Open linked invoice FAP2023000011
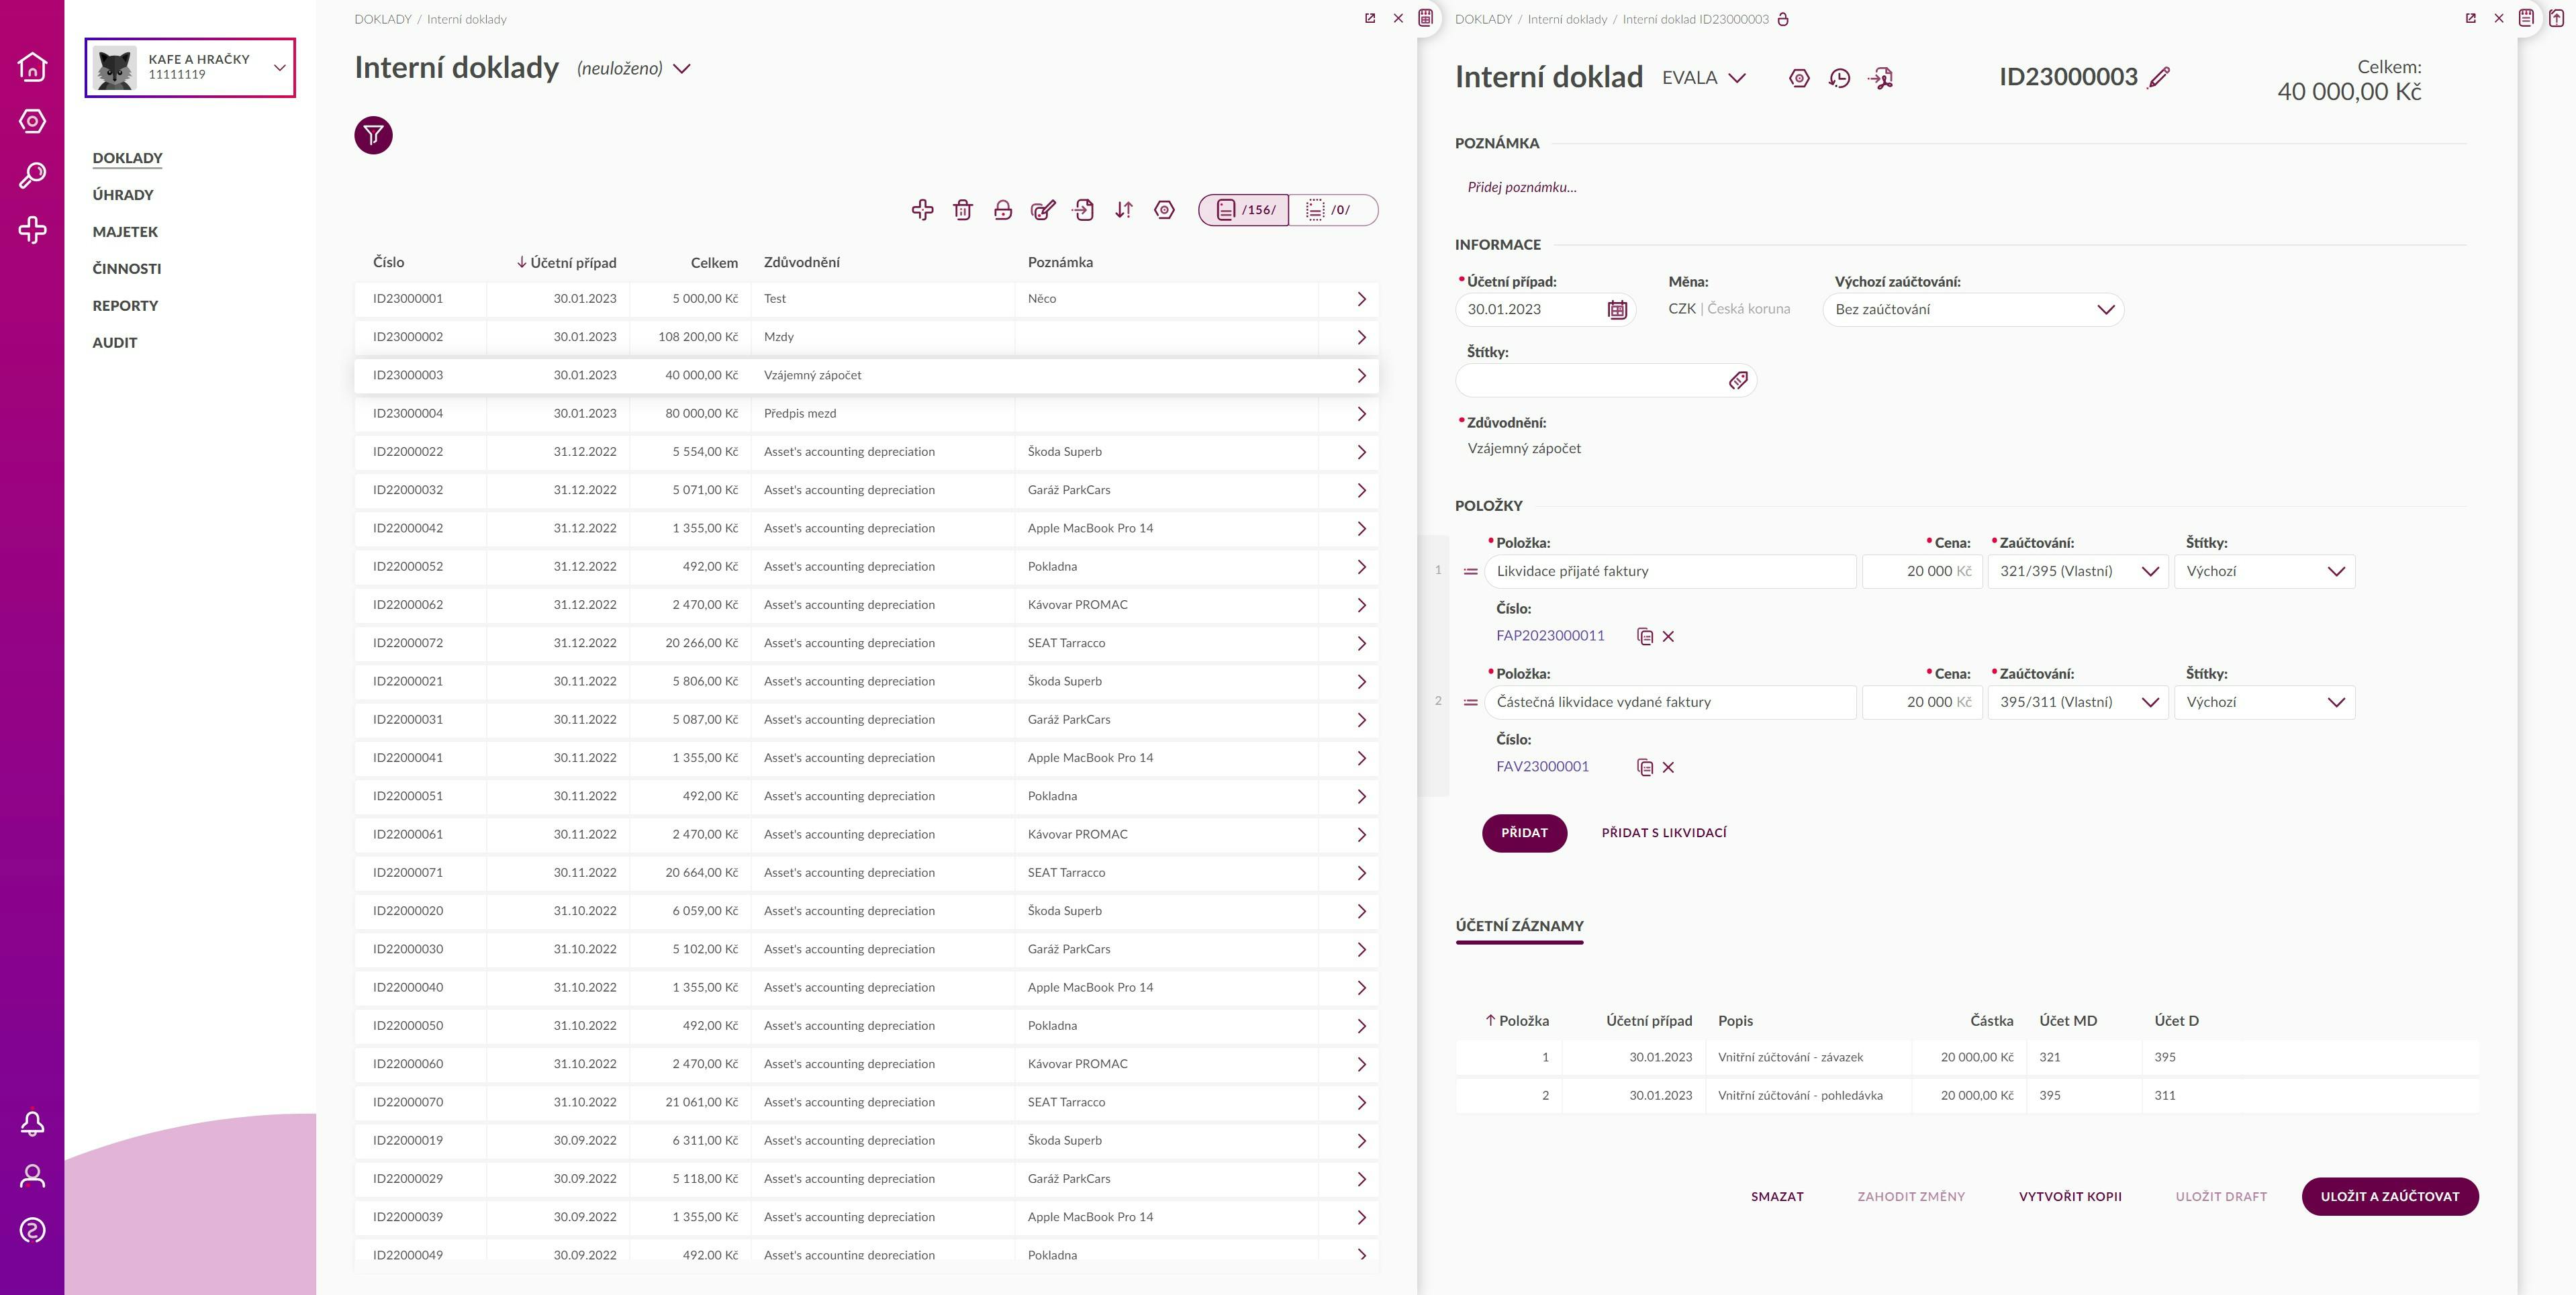 pyautogui.click(x=1550, y=636)
